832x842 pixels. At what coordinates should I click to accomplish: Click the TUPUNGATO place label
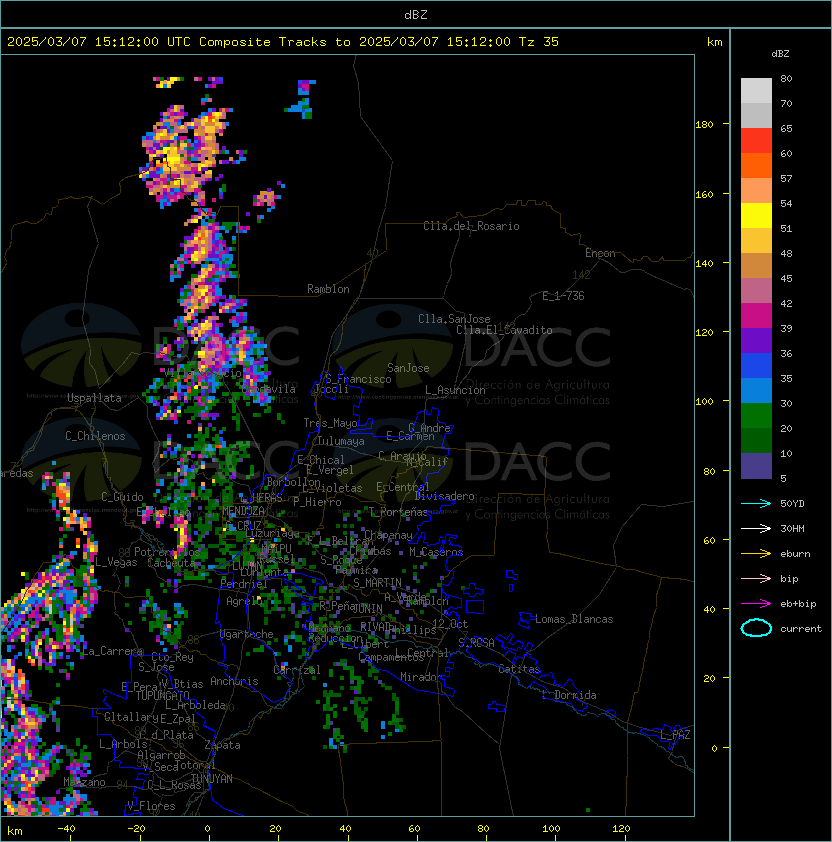pos(162,695)
